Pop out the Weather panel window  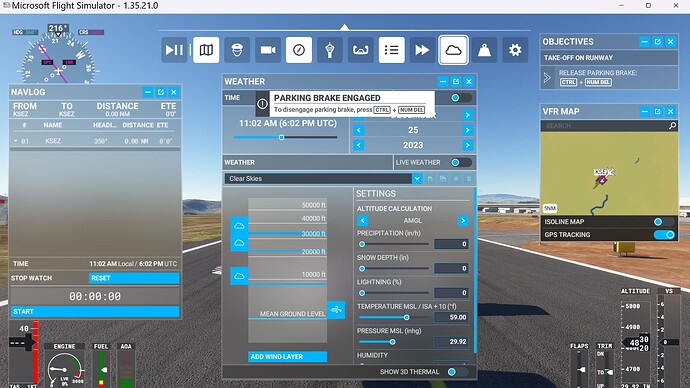point(456,81)
